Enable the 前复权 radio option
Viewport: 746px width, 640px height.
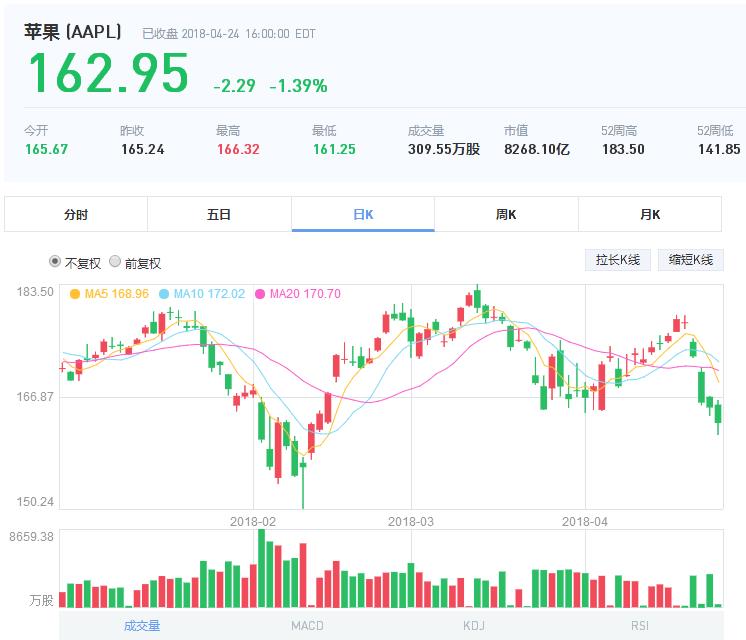115,262
